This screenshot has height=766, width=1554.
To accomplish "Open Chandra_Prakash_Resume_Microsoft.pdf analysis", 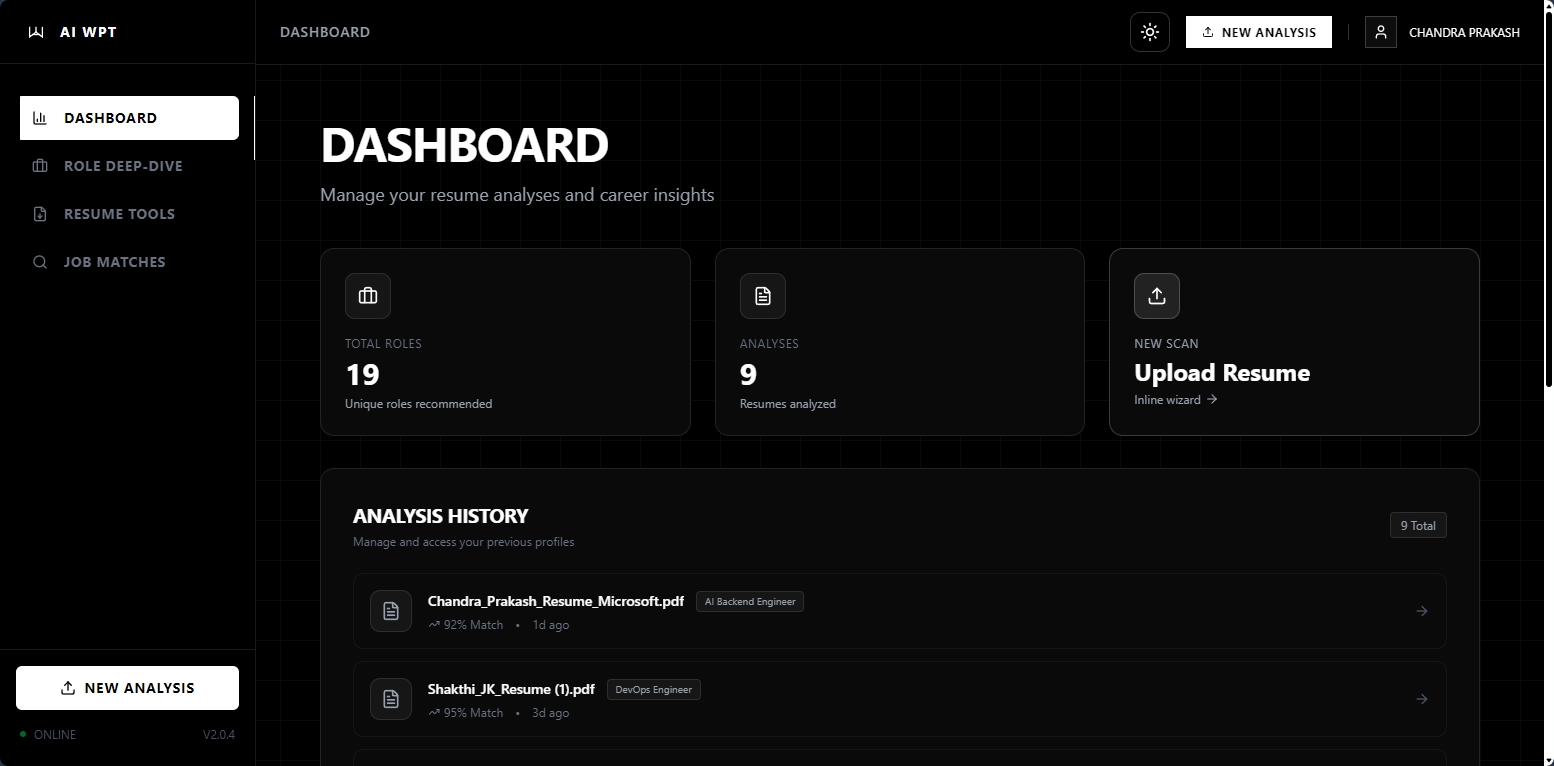I will (x=900, y=611).
